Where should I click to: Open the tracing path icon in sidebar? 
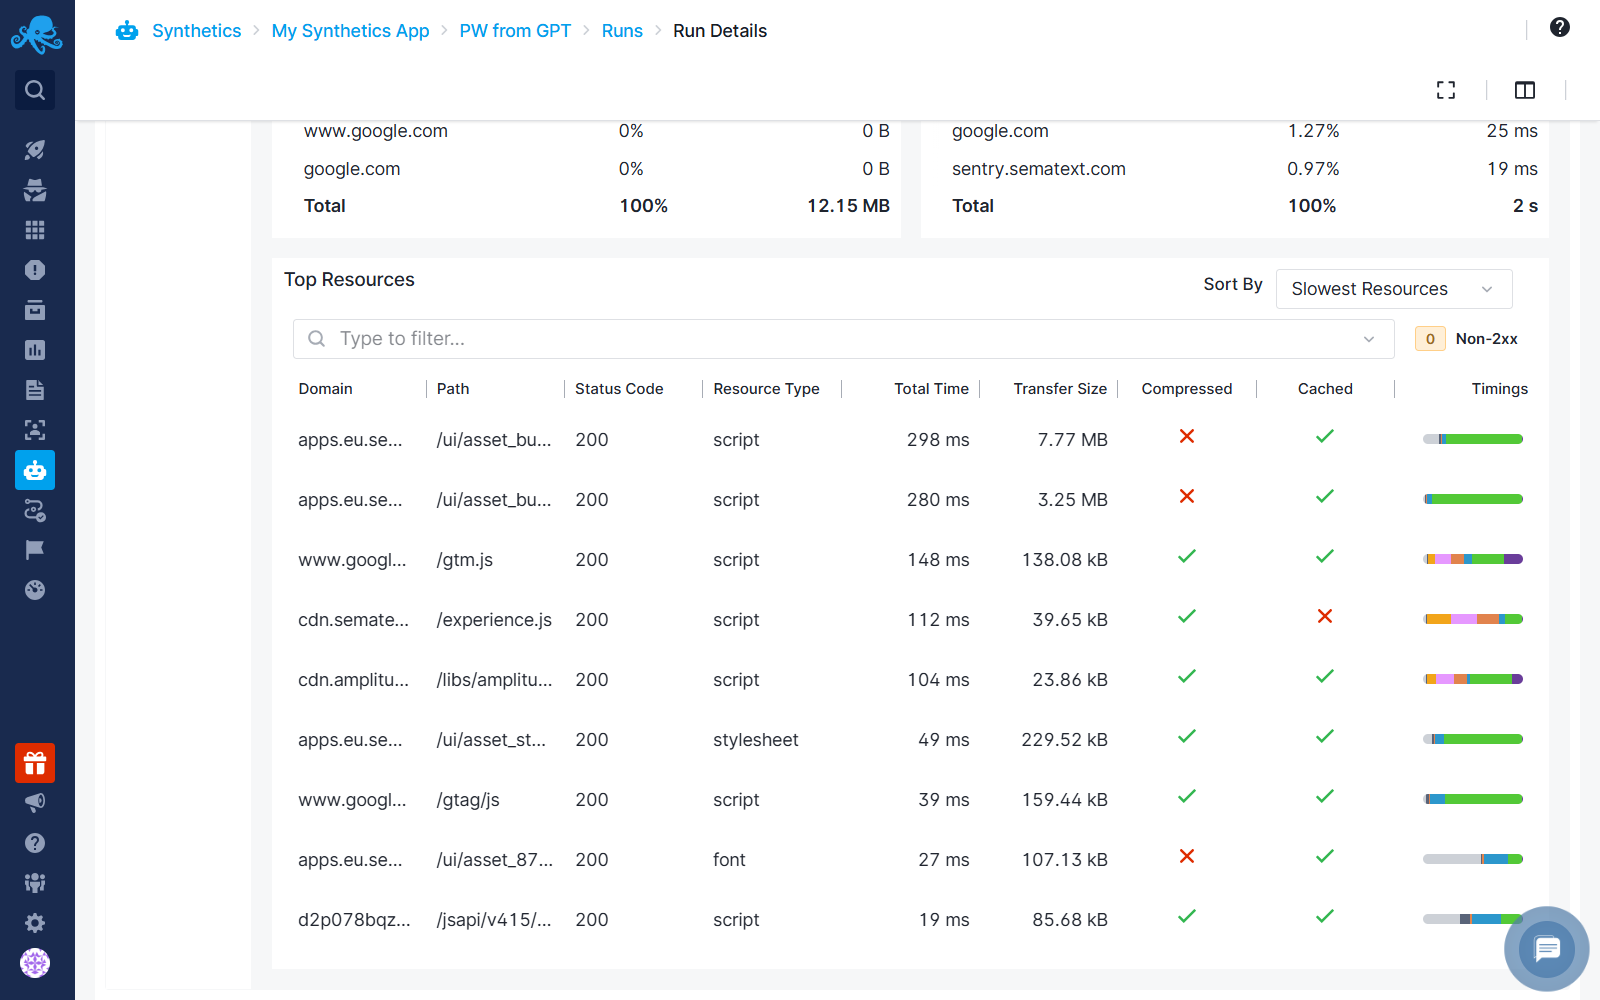coord(35,510)
